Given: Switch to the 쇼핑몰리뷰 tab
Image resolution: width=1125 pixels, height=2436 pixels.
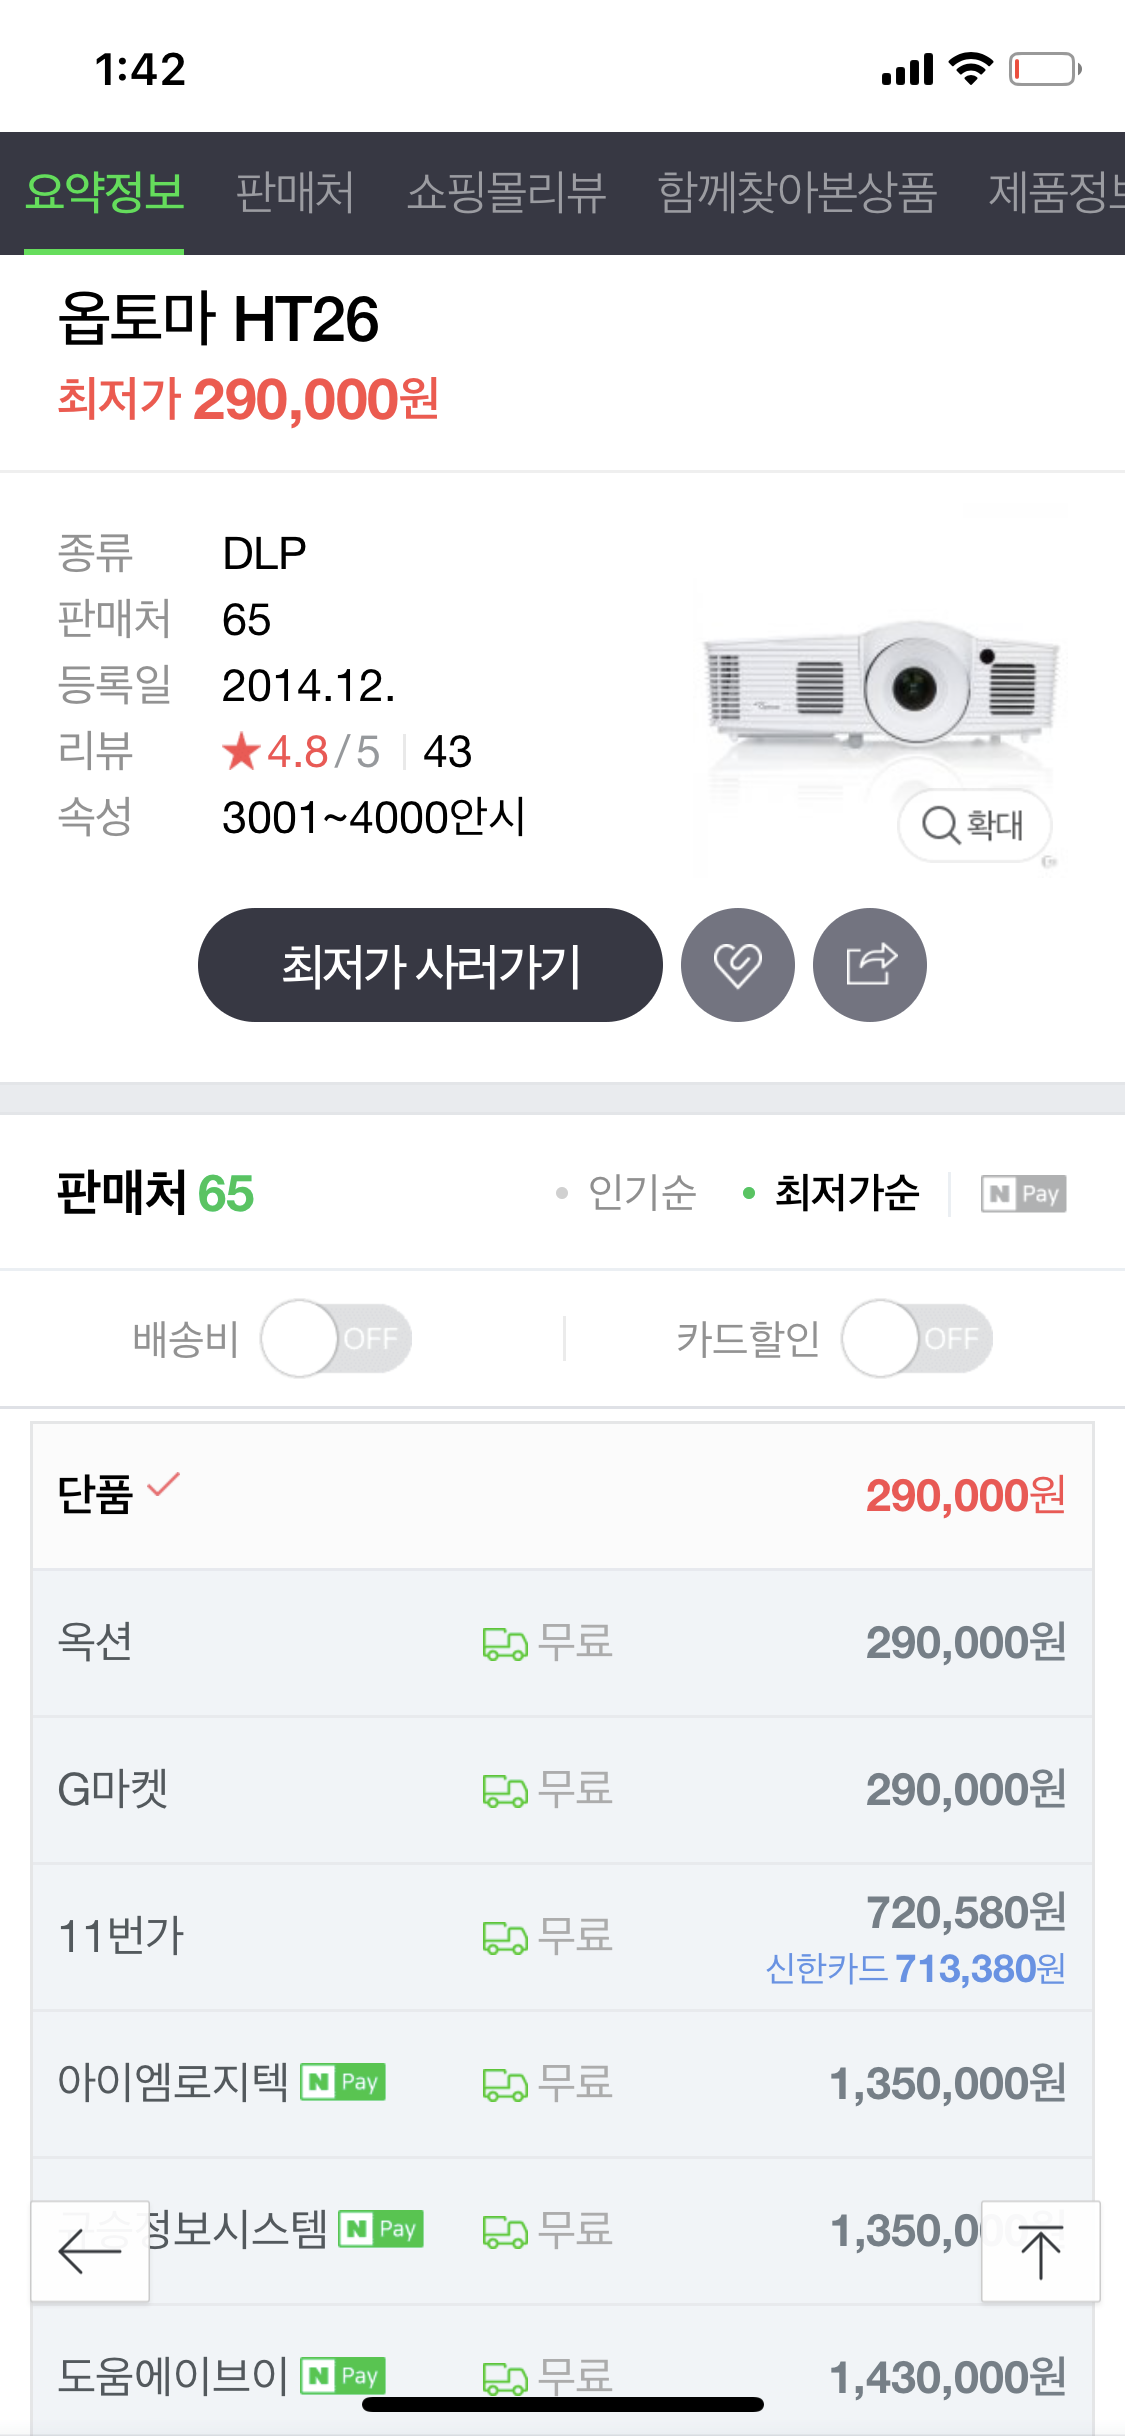Looking at the screenshot, I should (x=506, y=192).
